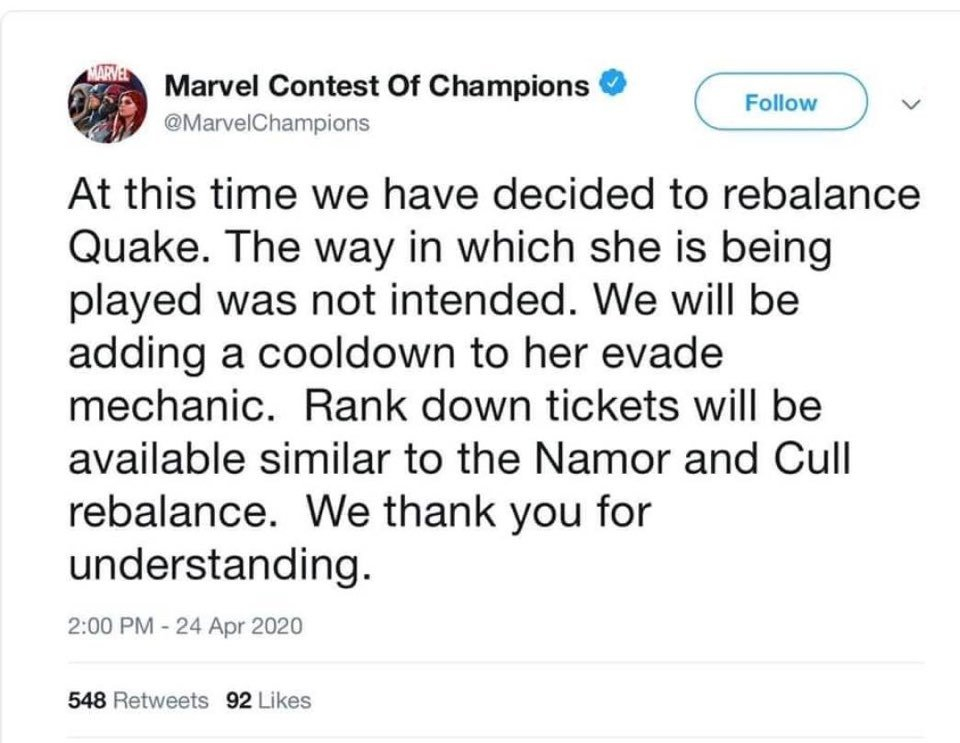The image size is (960, 743).
Task: Click the word 'understanding.' ending the tweet
Action: (220, 564)
